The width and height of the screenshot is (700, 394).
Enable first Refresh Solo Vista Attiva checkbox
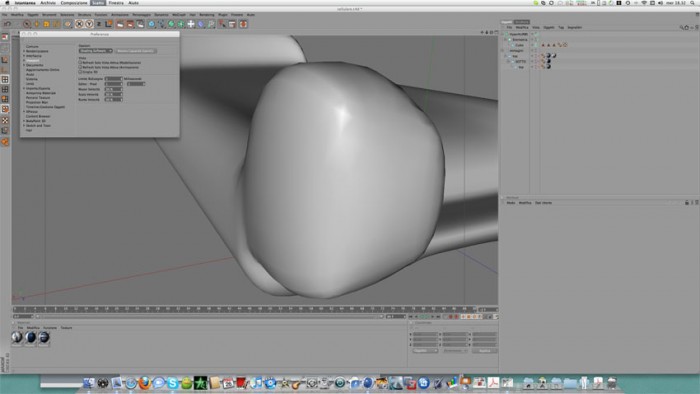(80, 63)
